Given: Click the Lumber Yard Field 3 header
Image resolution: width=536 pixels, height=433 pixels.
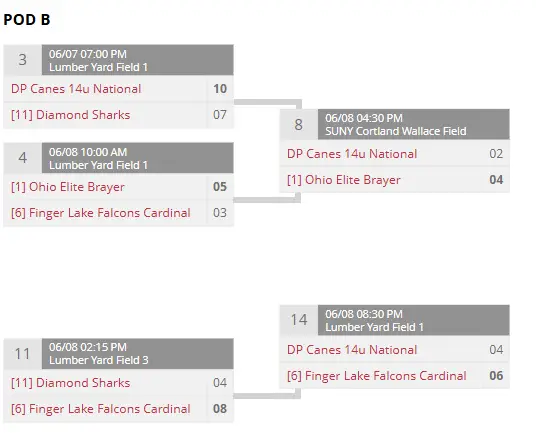Looking at the screenshot, I should pos(138,354).
